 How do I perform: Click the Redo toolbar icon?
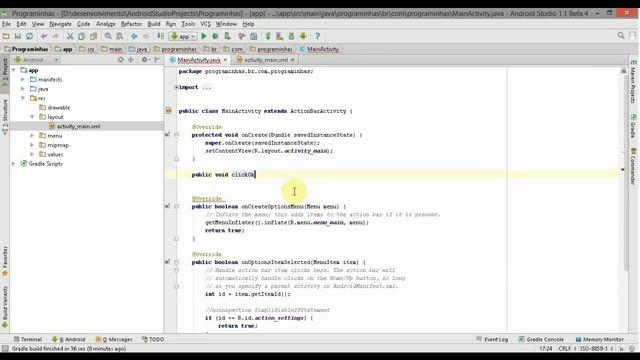coord(56,36)
